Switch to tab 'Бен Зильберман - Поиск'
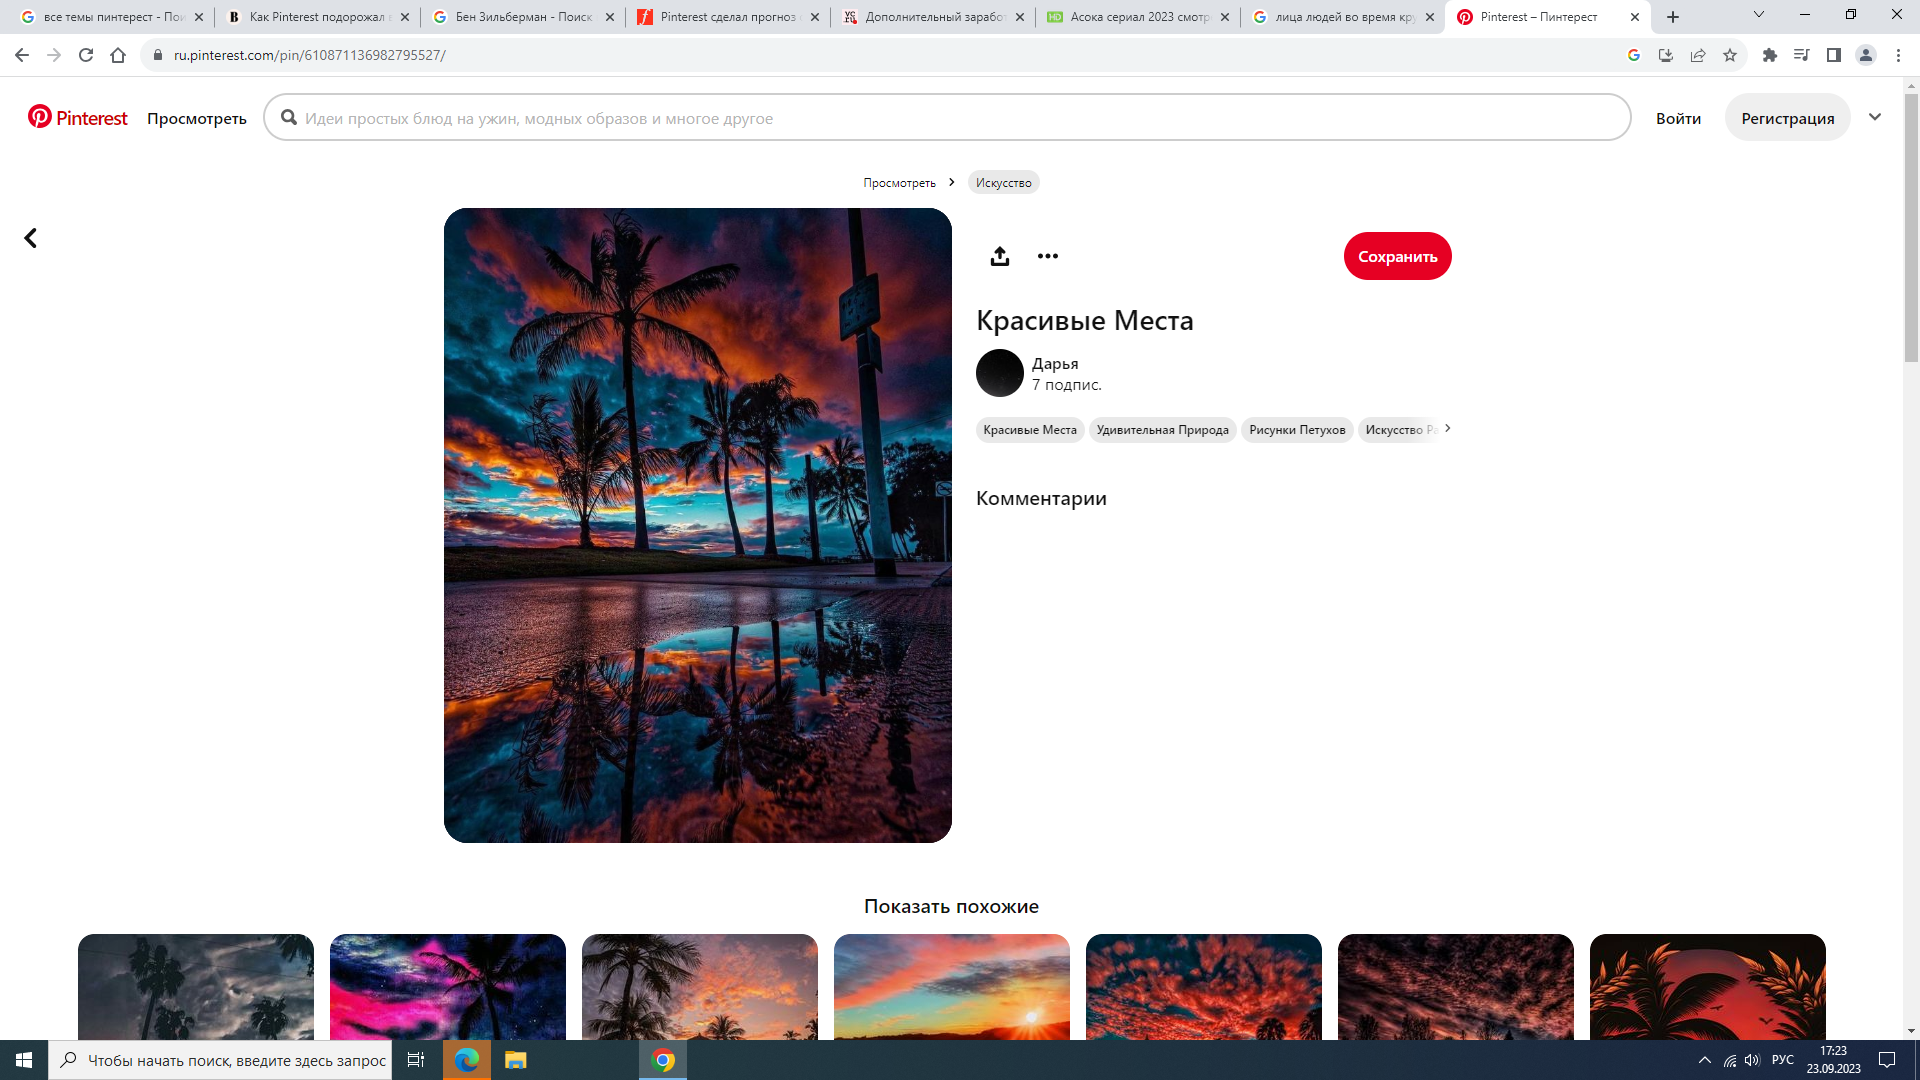This screenshot has width=1920, height=1080. pyautogui.click(x=523, y=17)
